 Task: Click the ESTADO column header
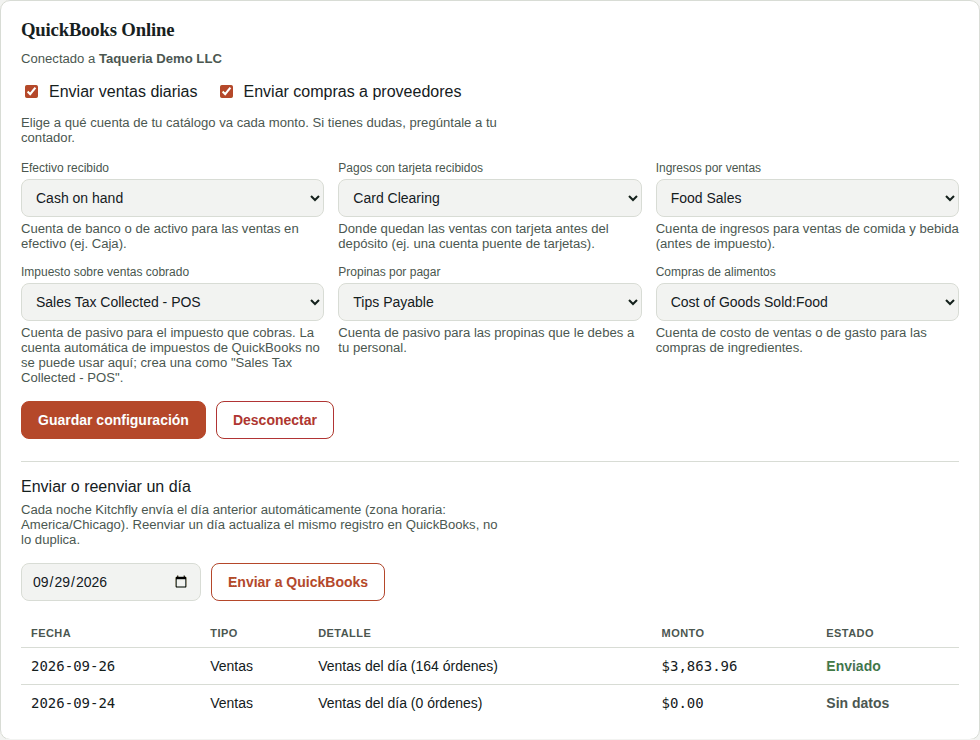pos(850,633)
